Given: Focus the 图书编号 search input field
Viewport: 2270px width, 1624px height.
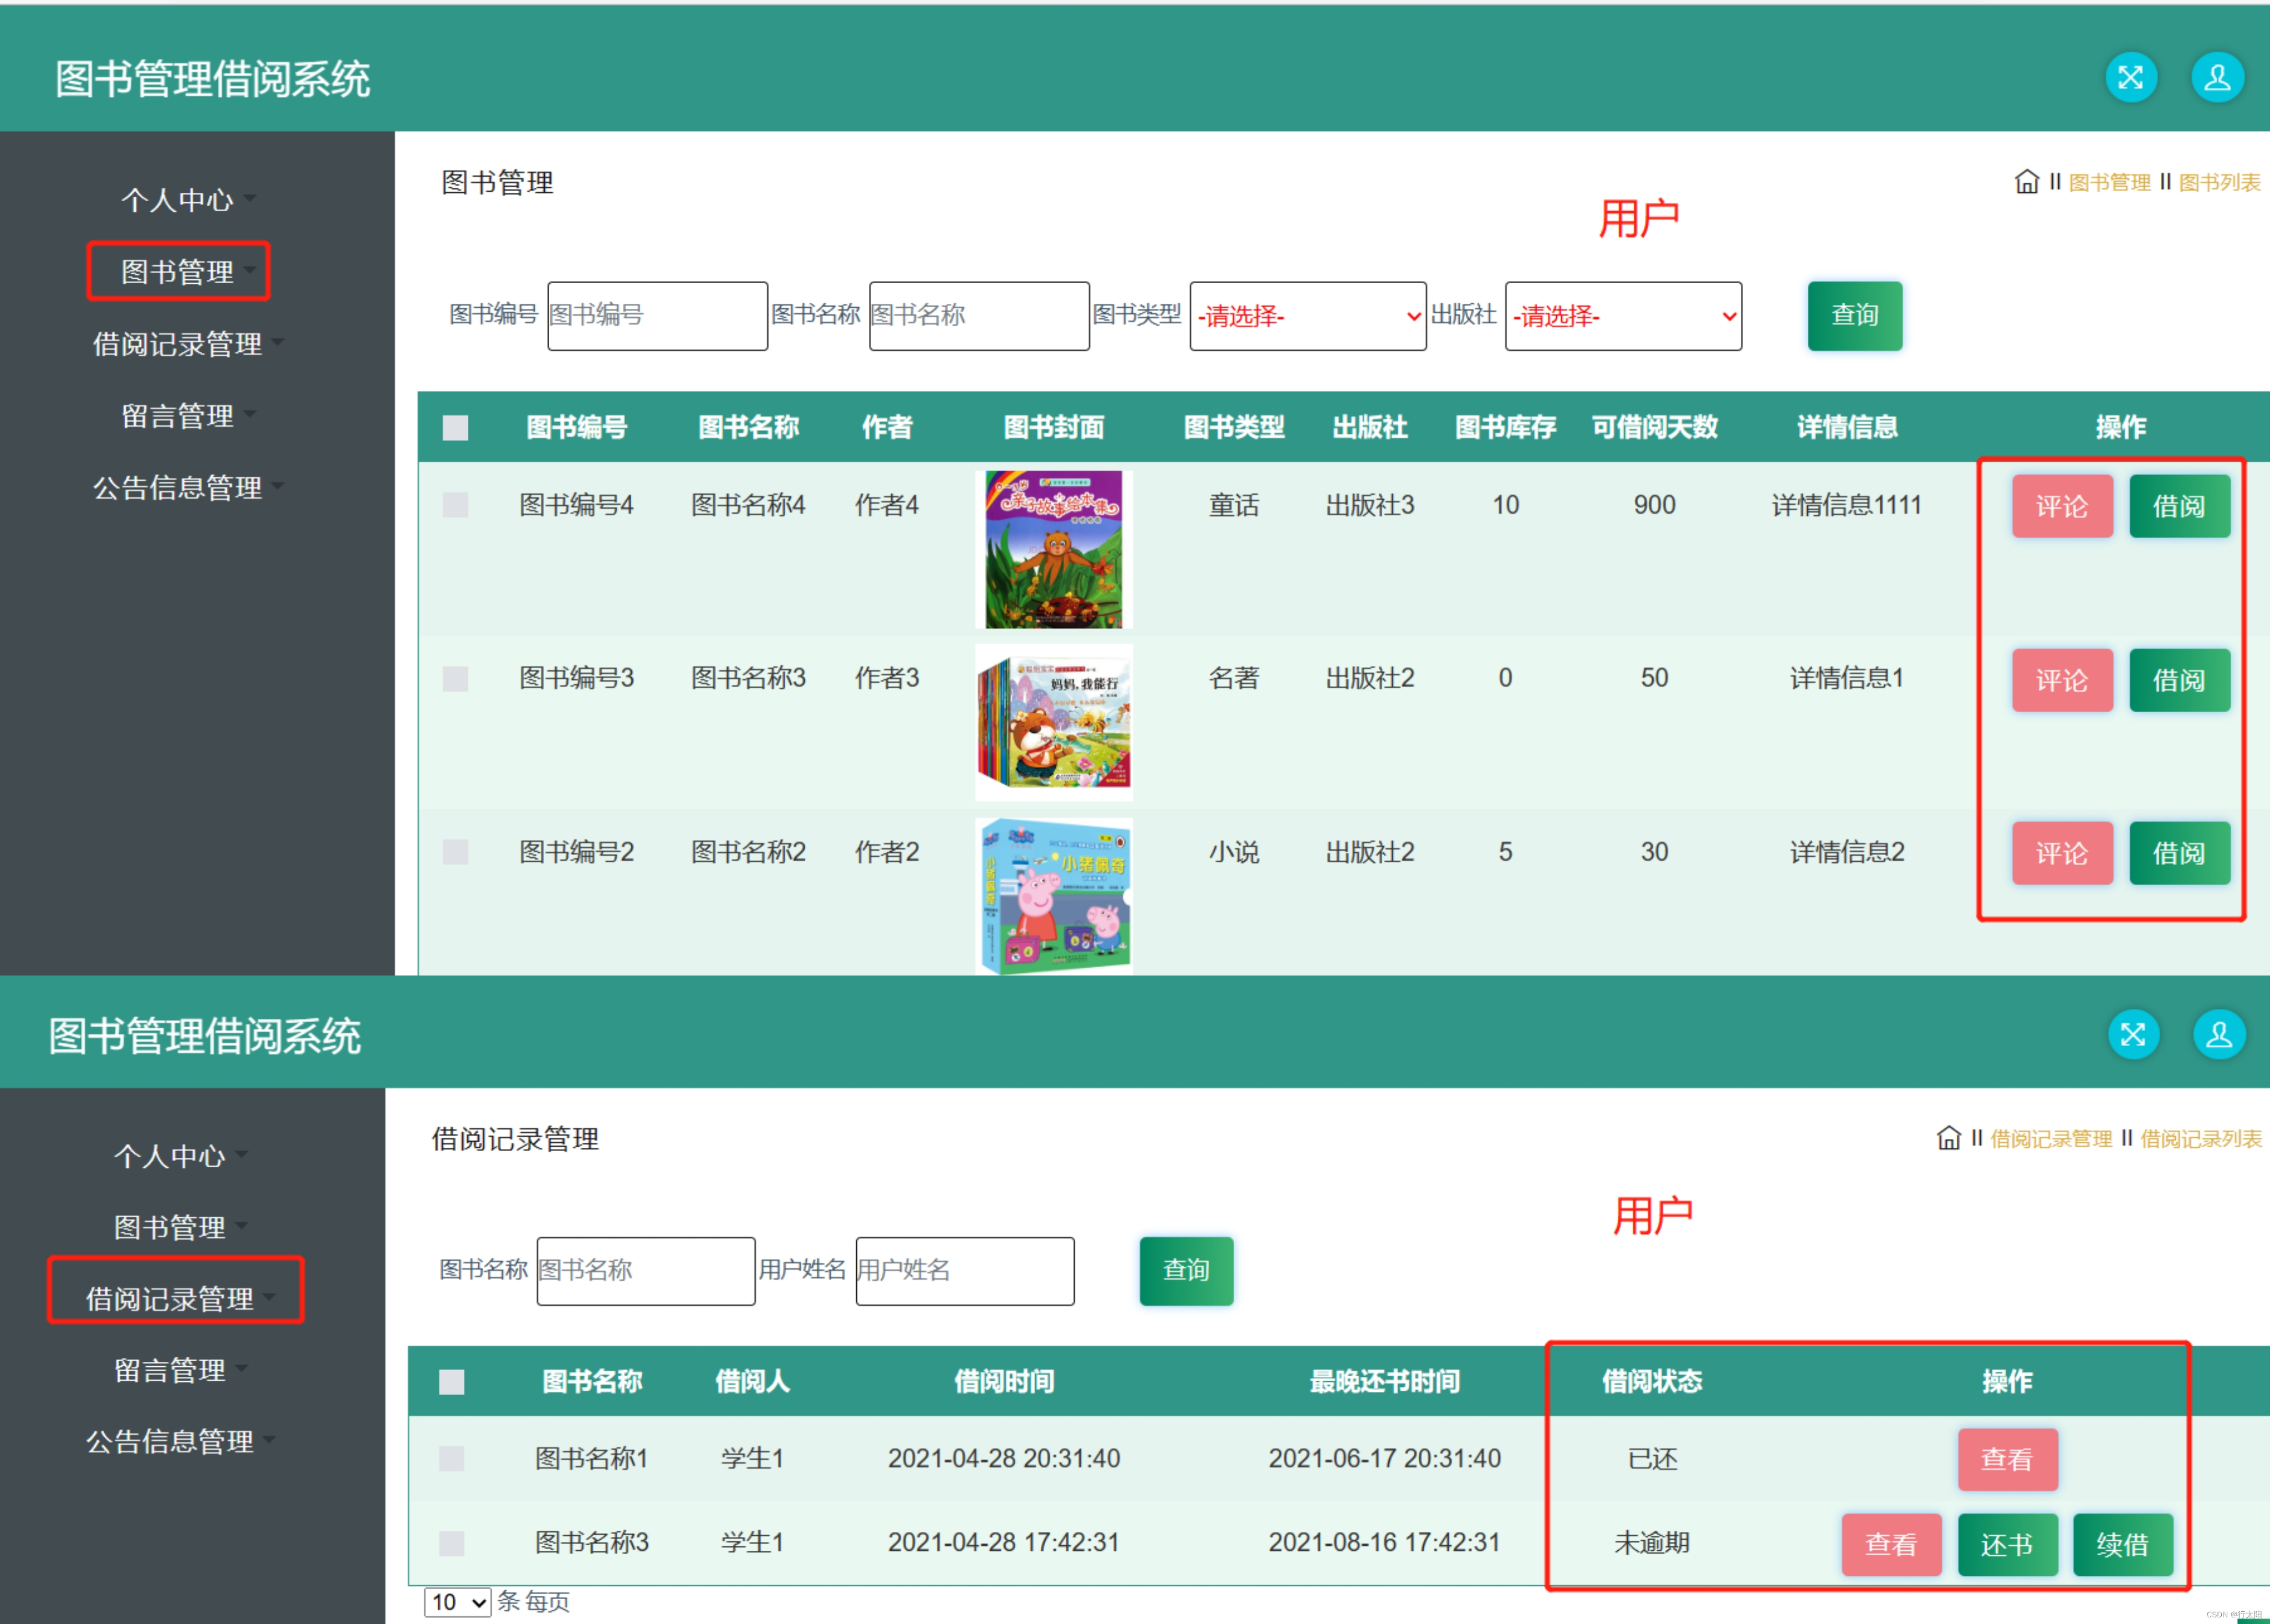Looking at the screenshot, I should [657, 316].
